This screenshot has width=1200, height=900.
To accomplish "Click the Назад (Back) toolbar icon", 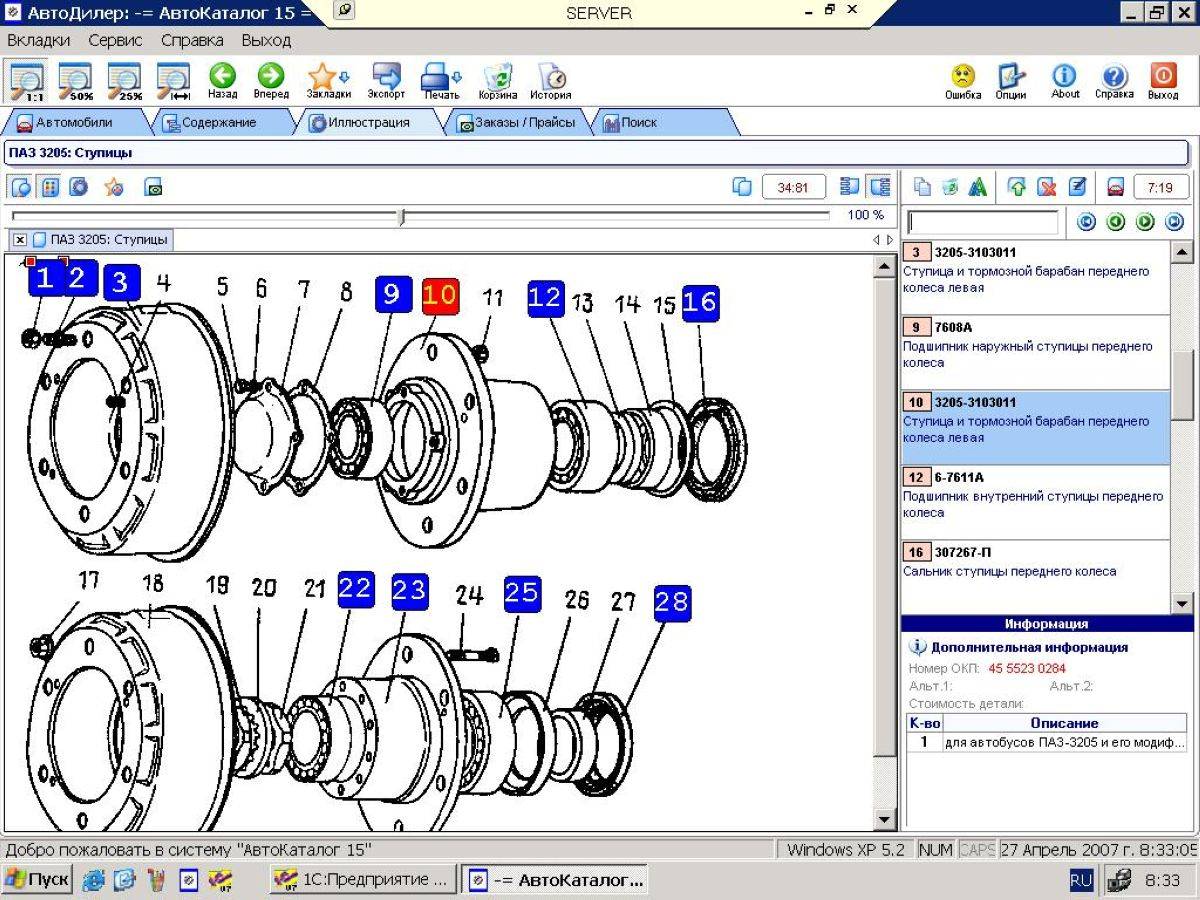I will coord(222,81).
